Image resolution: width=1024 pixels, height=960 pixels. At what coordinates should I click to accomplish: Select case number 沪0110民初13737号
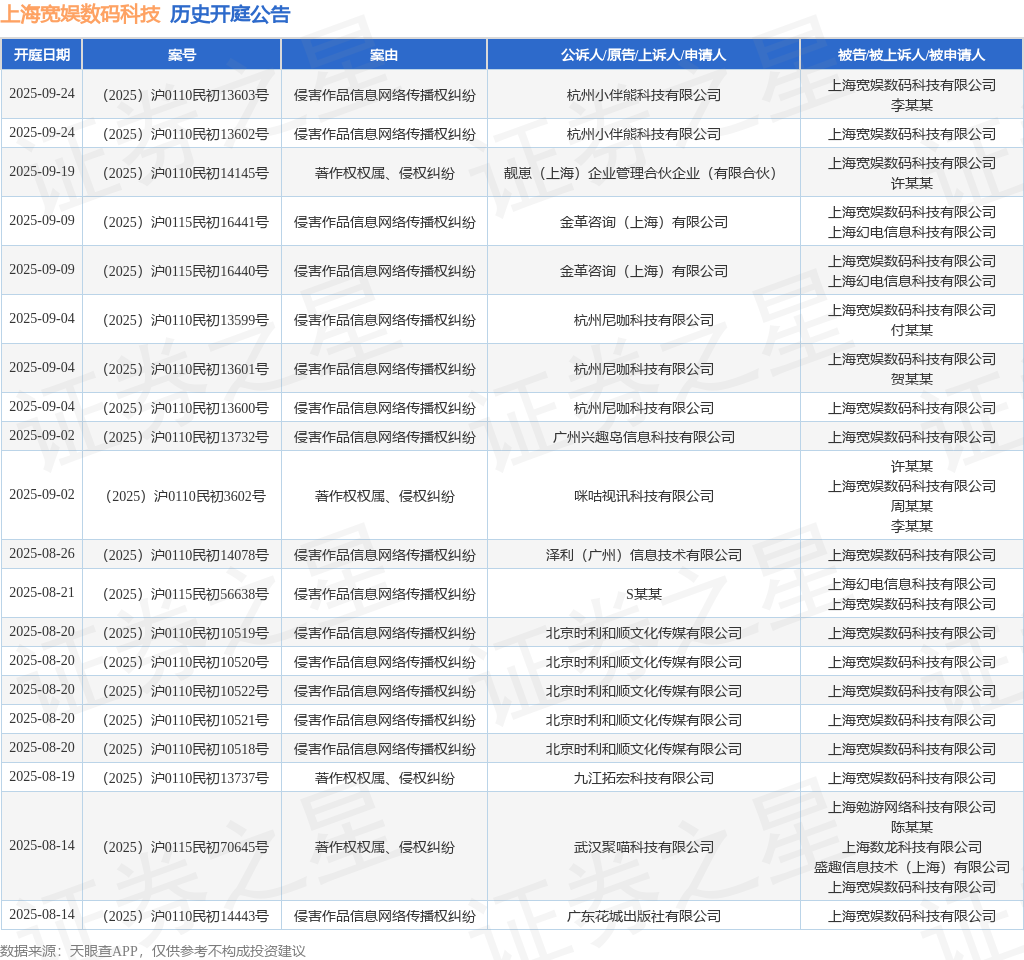pyautogui.click(x=185, y=778)
